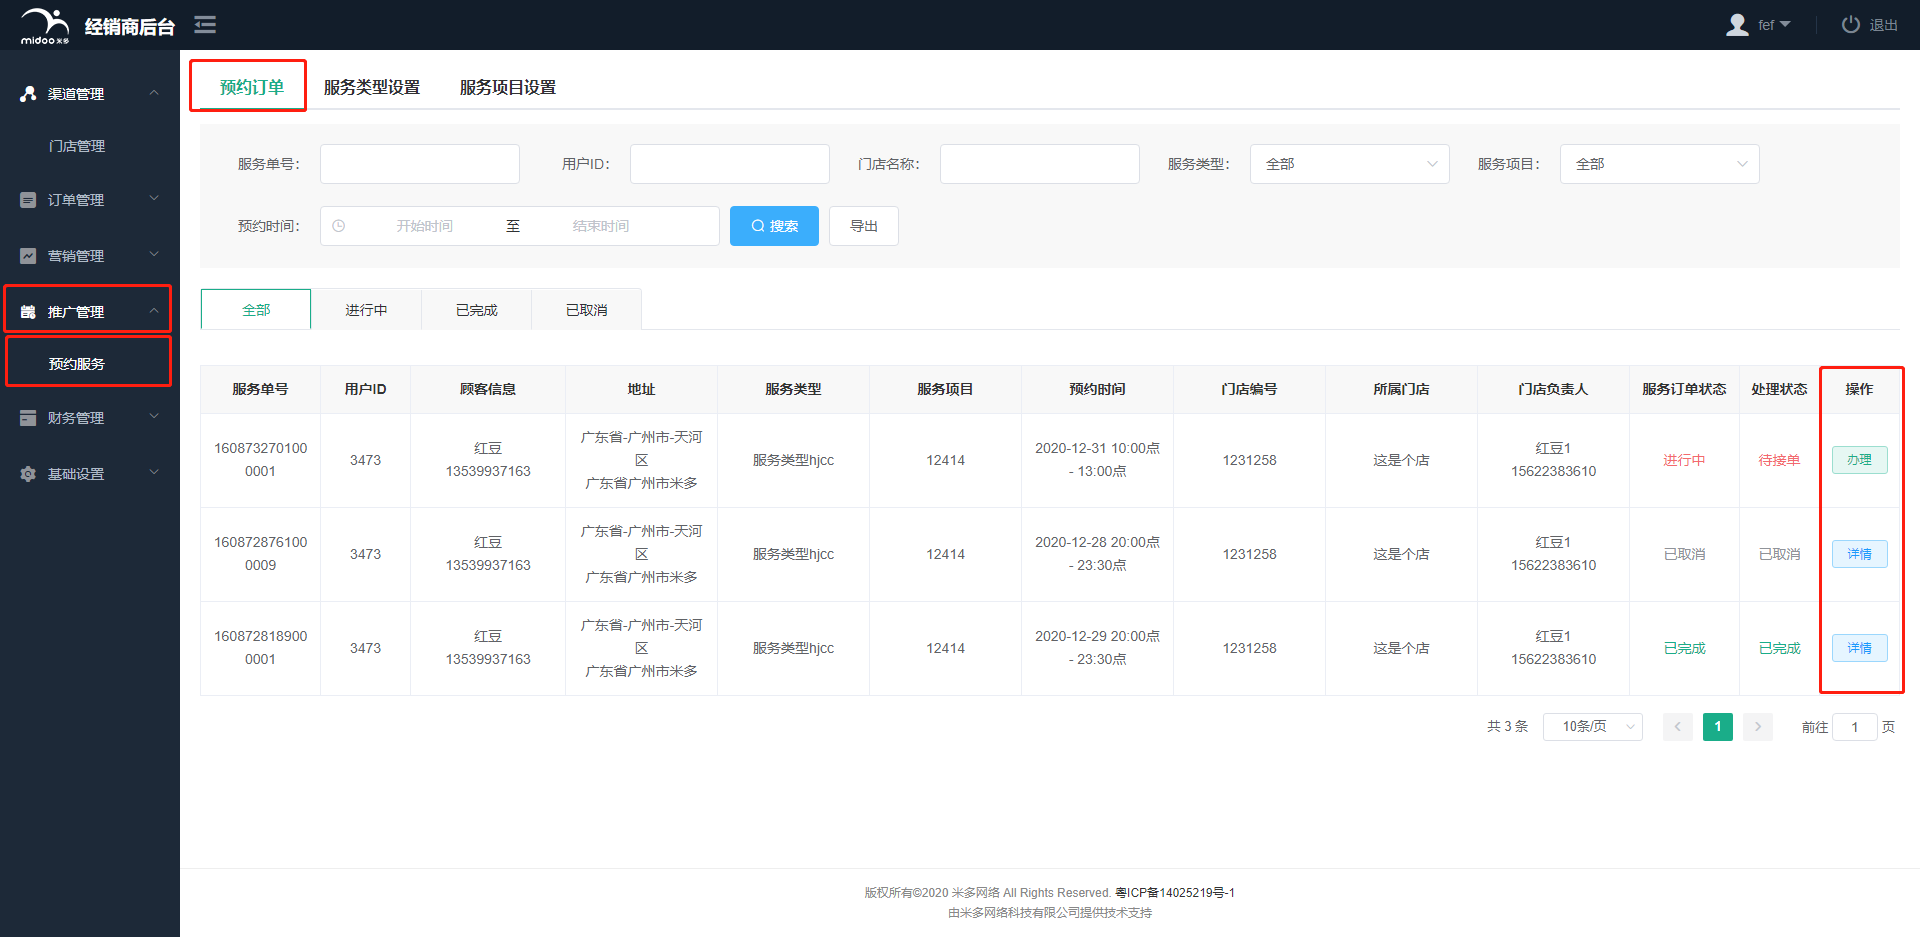Expand the 订单管理 menu chevron
This screenshot has height=937, width=1920.
154,199
